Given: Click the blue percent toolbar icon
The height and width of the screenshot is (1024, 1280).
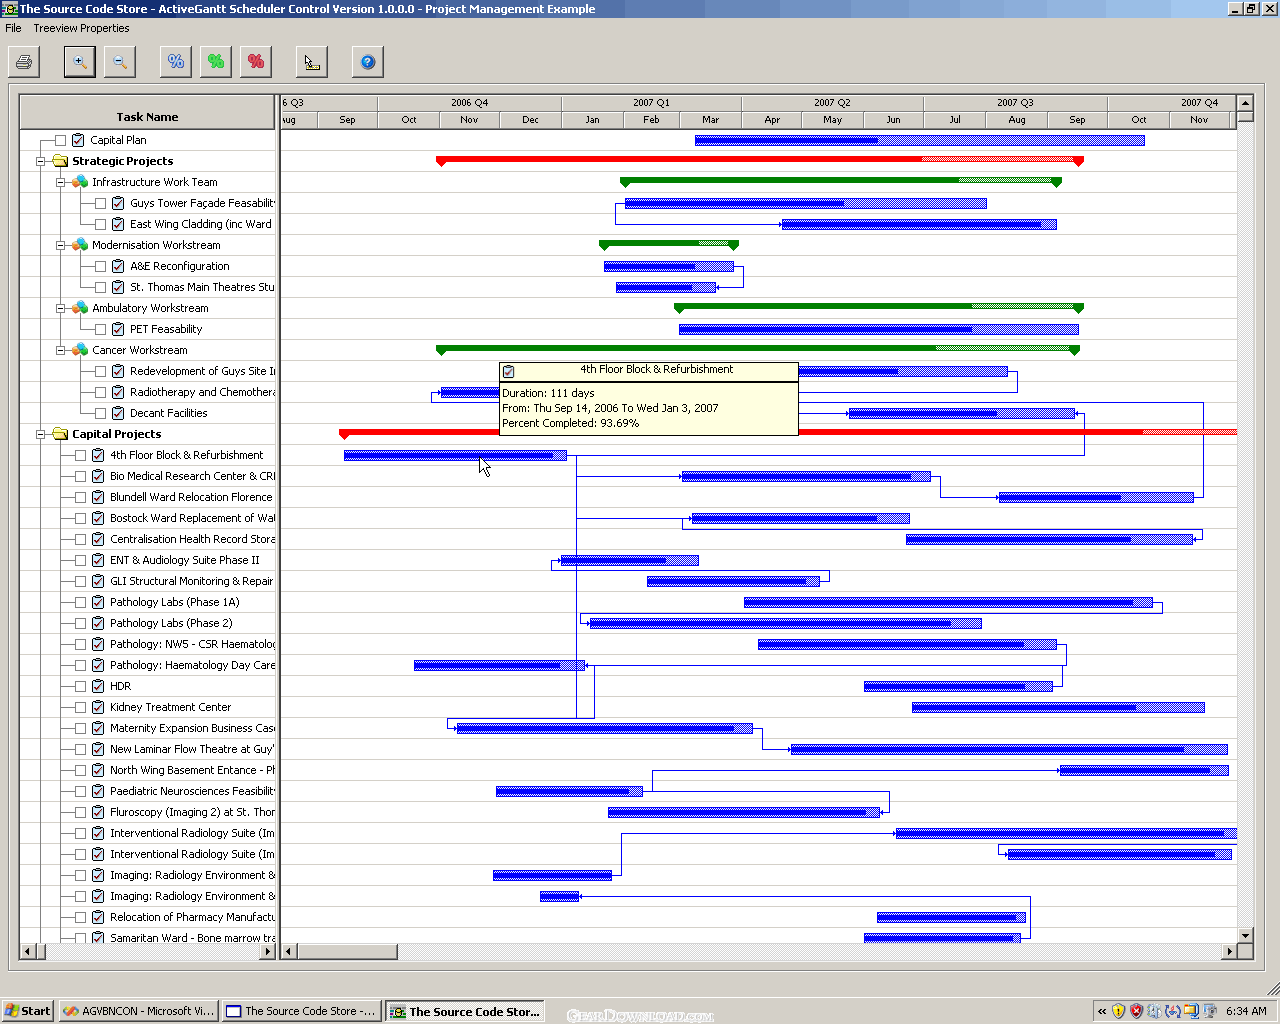Looking at the screenshot, I should tap(176, 62).
